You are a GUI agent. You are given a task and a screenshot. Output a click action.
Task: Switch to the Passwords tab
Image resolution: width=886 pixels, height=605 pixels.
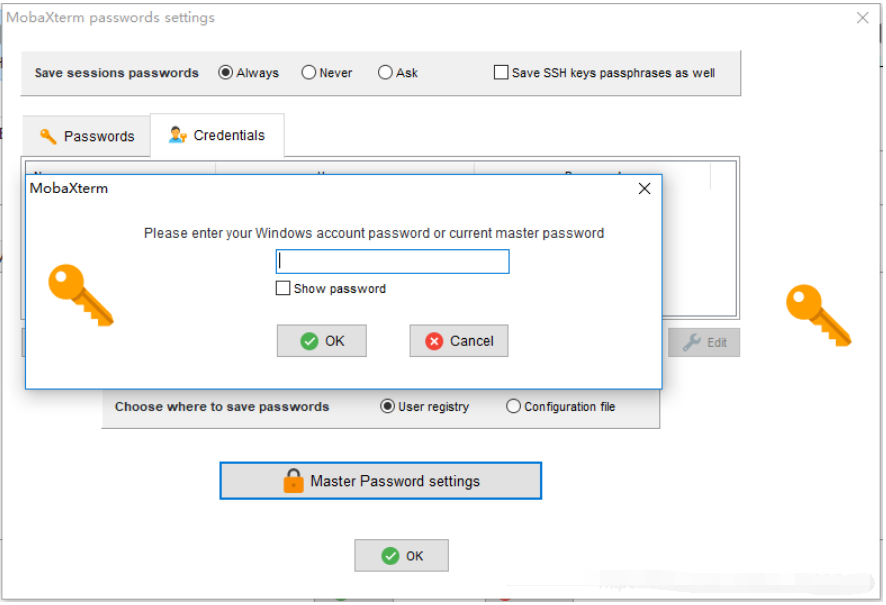click(86, 136)
